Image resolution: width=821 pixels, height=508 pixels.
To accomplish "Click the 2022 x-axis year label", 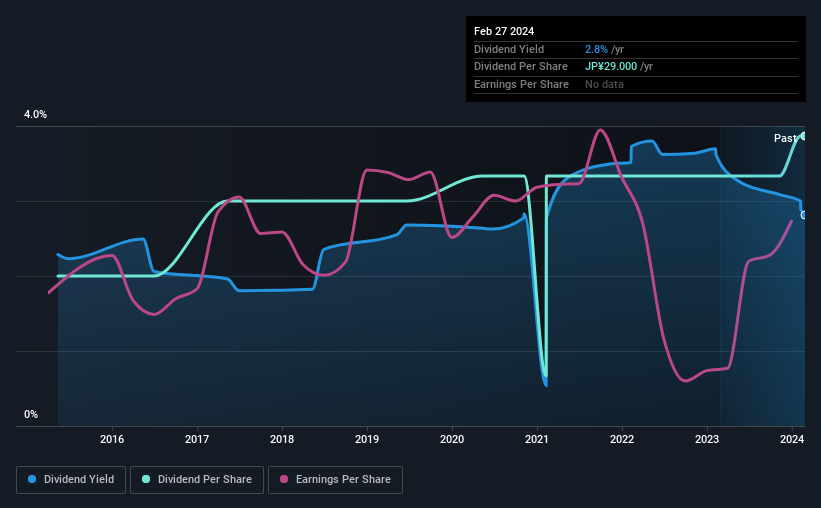I will 622,439.
